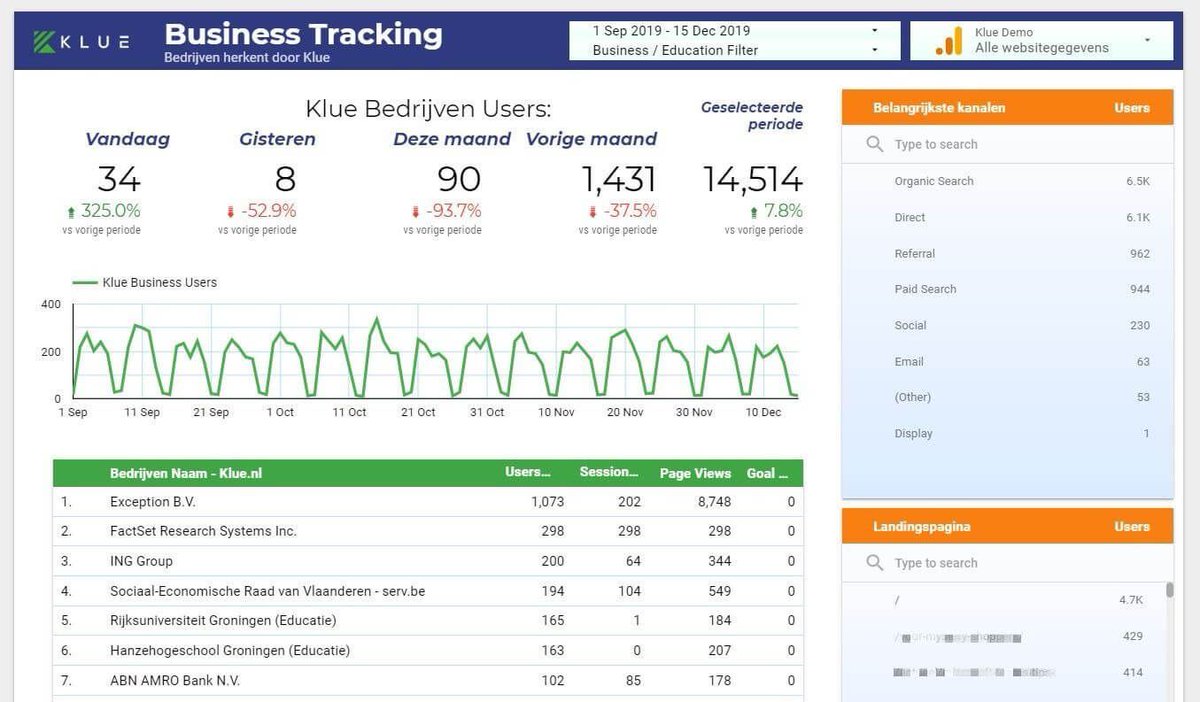Select the landing page row with 429 users
This screenshot has width=1200, height=702.
pos(1003,636)
